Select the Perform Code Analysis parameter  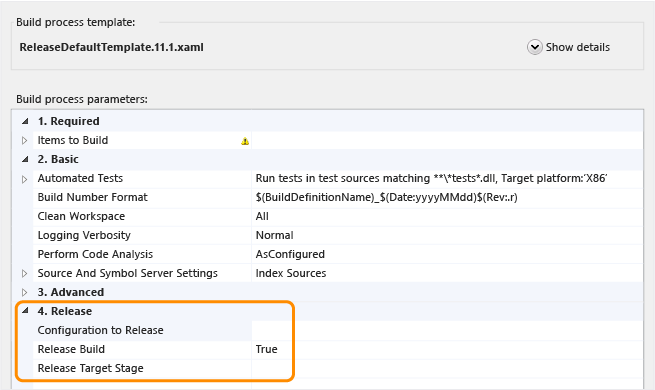[x=95, y=254]
